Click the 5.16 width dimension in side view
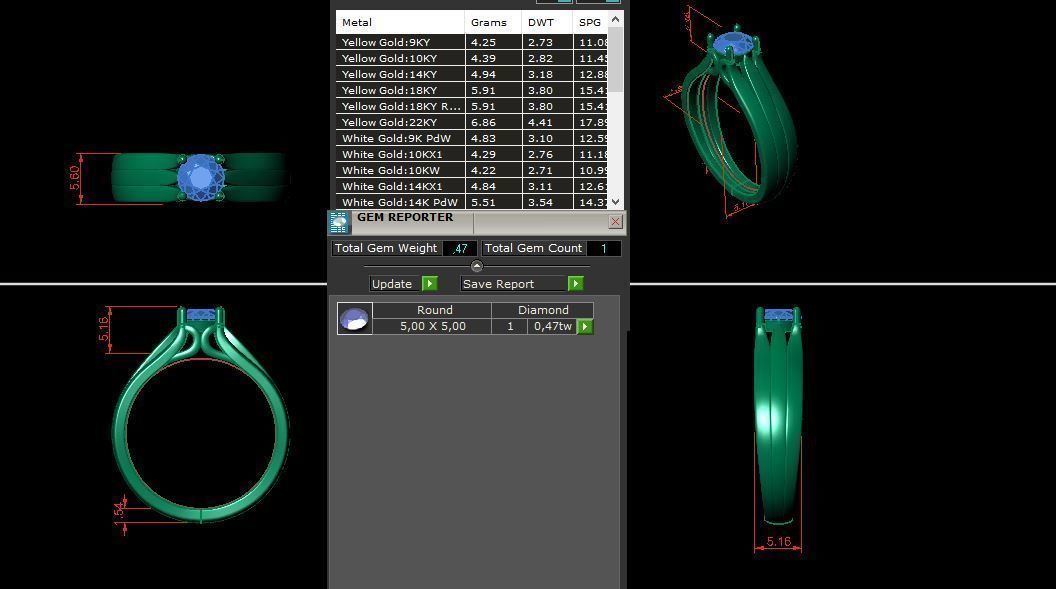Screen dimensions: 1056x589 tap(779, 541)
